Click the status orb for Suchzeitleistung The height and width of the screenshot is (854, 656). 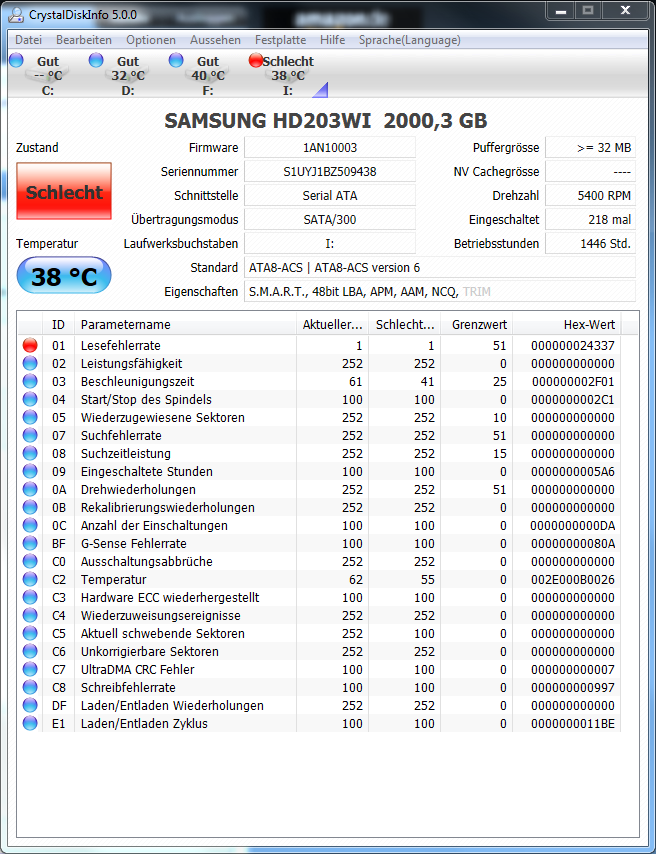[x=30, y=453]
